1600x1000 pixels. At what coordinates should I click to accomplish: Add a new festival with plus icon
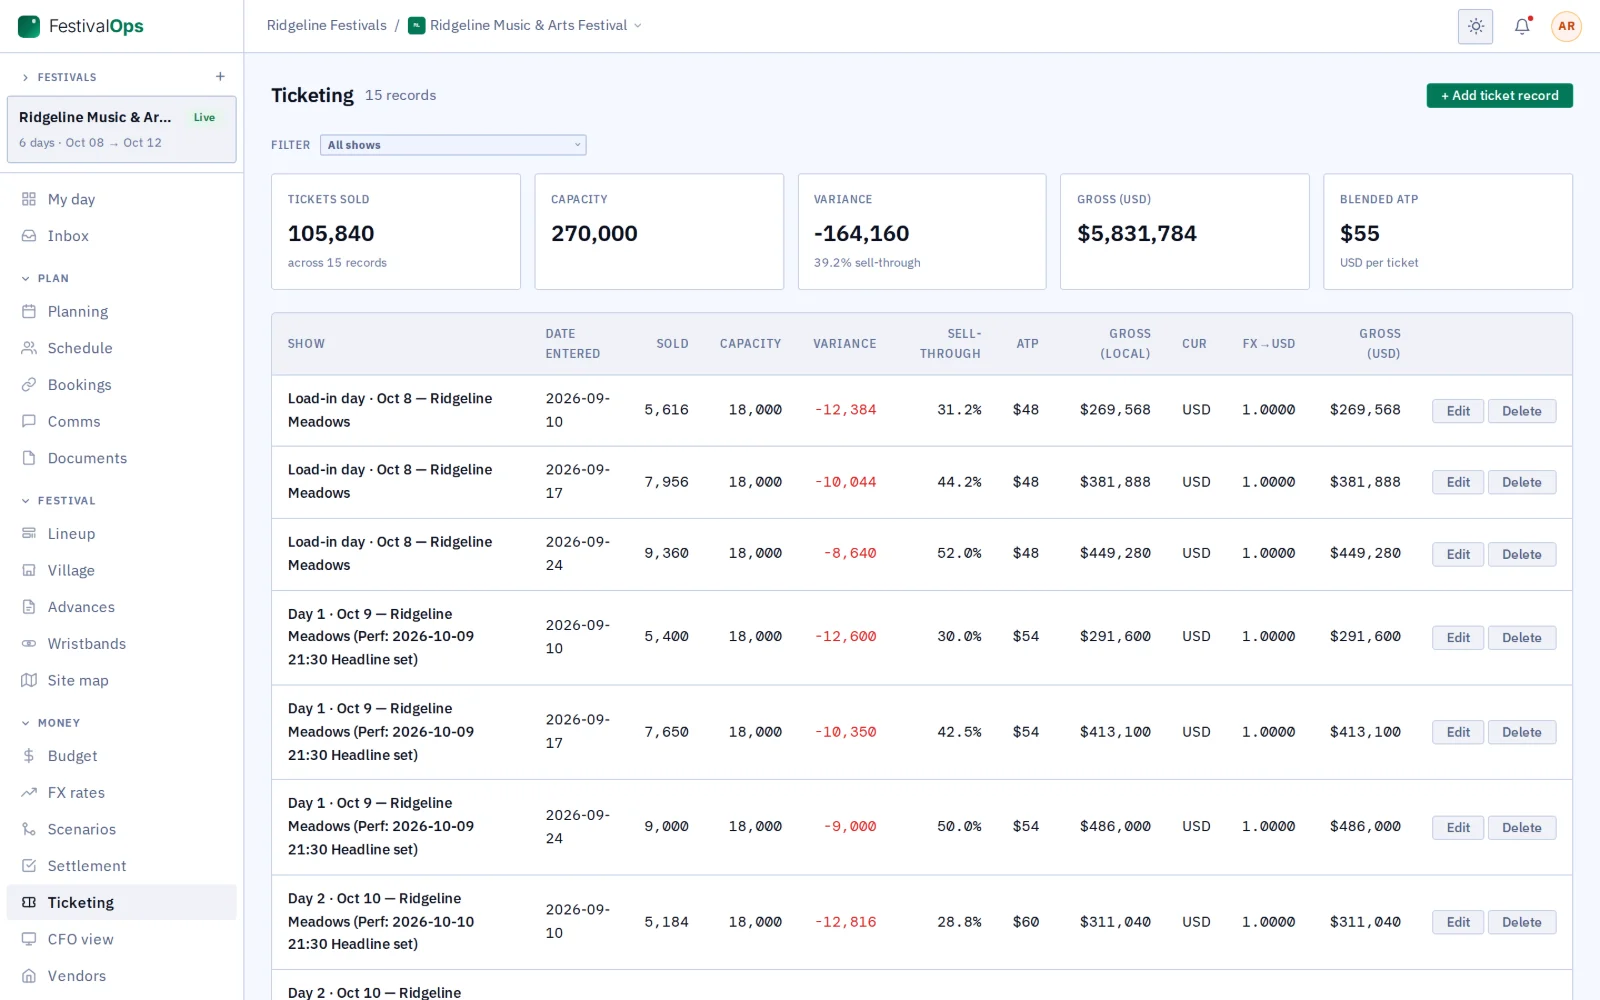coord(220,77)
